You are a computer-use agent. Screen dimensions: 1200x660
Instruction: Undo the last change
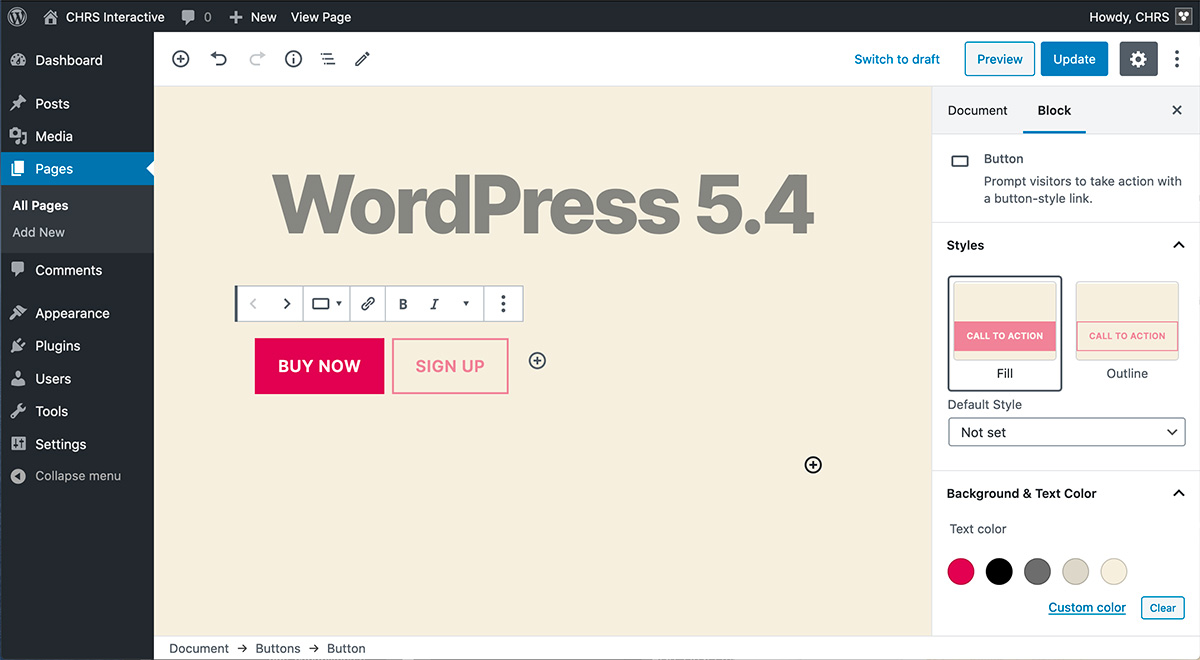point(219,59)
